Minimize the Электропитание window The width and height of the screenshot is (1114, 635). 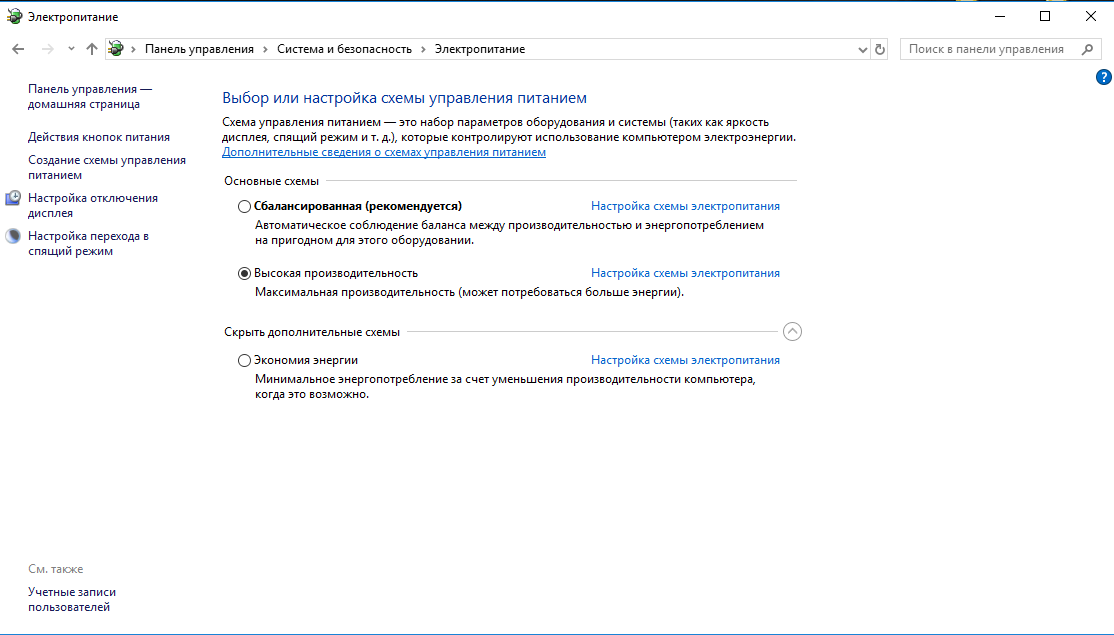tap(1000, 16)
